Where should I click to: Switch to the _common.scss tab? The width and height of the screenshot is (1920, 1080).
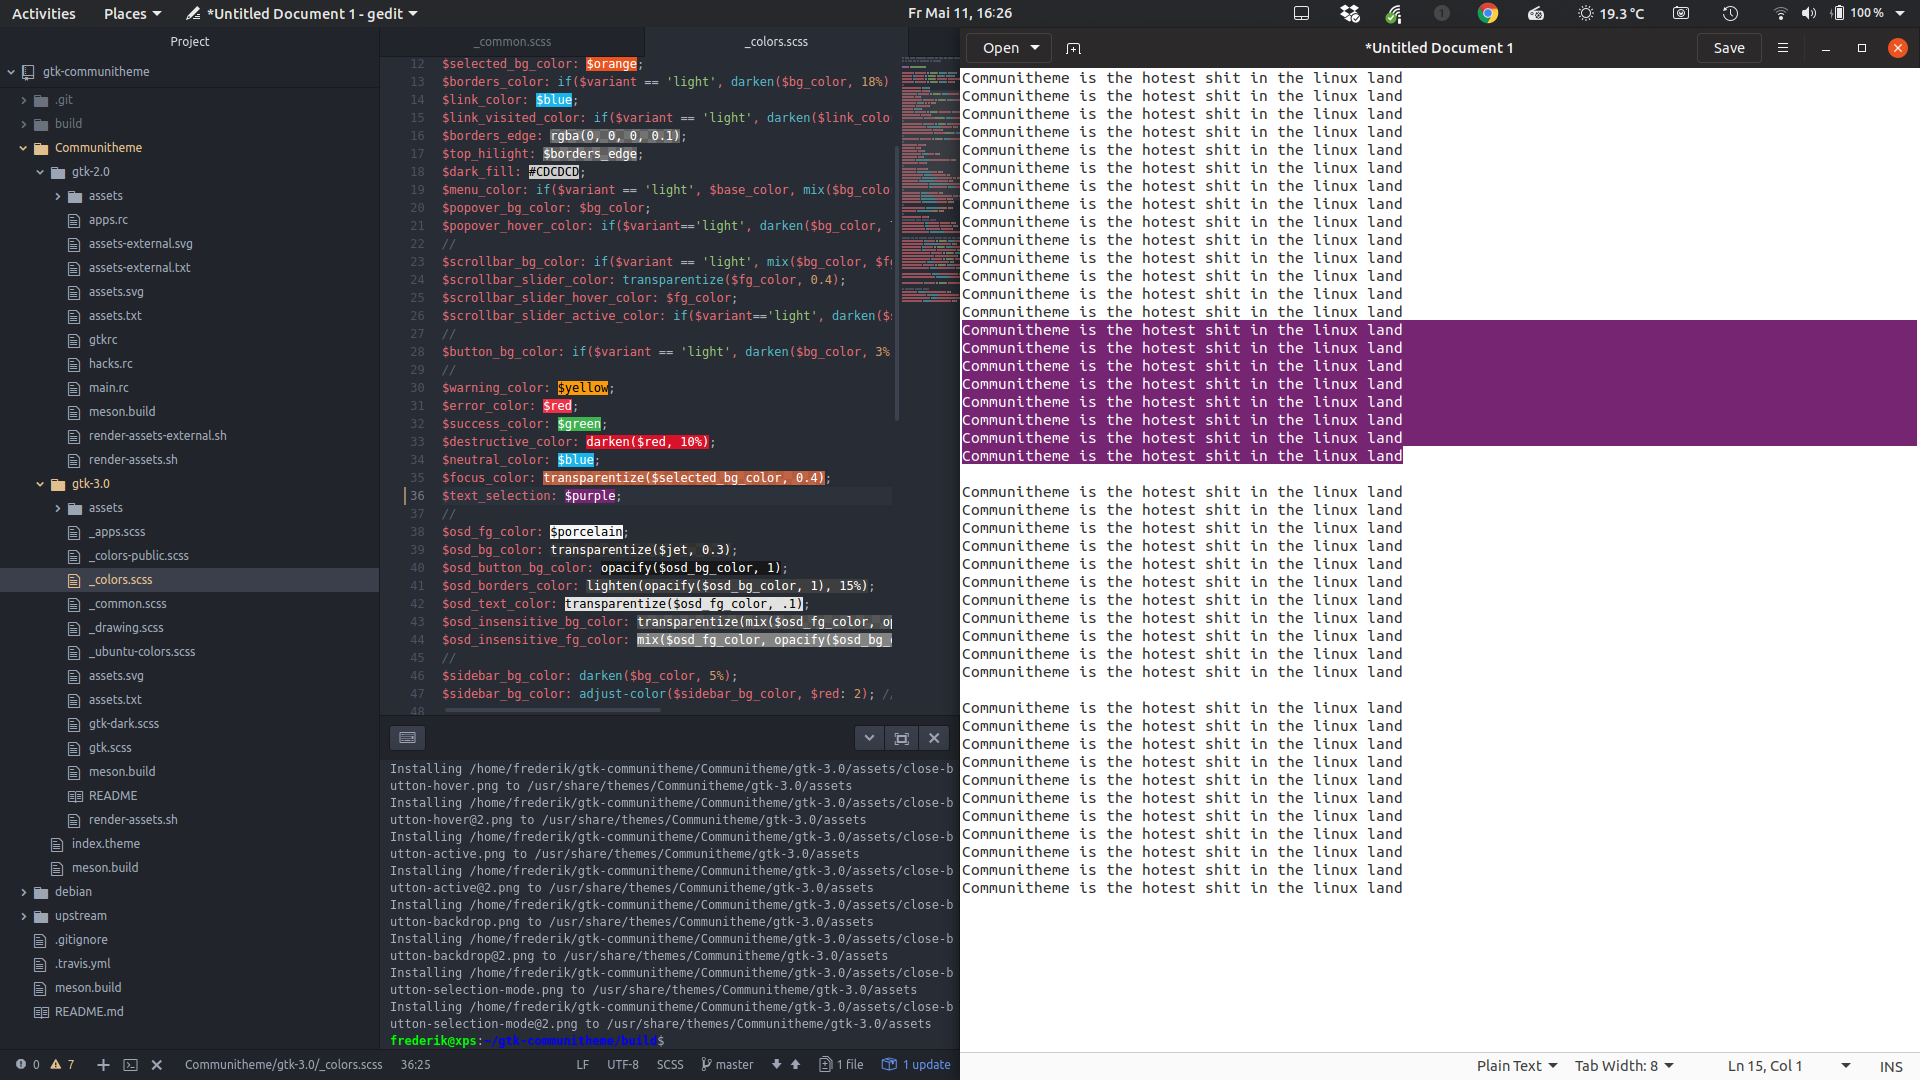[x=513, y=41]
